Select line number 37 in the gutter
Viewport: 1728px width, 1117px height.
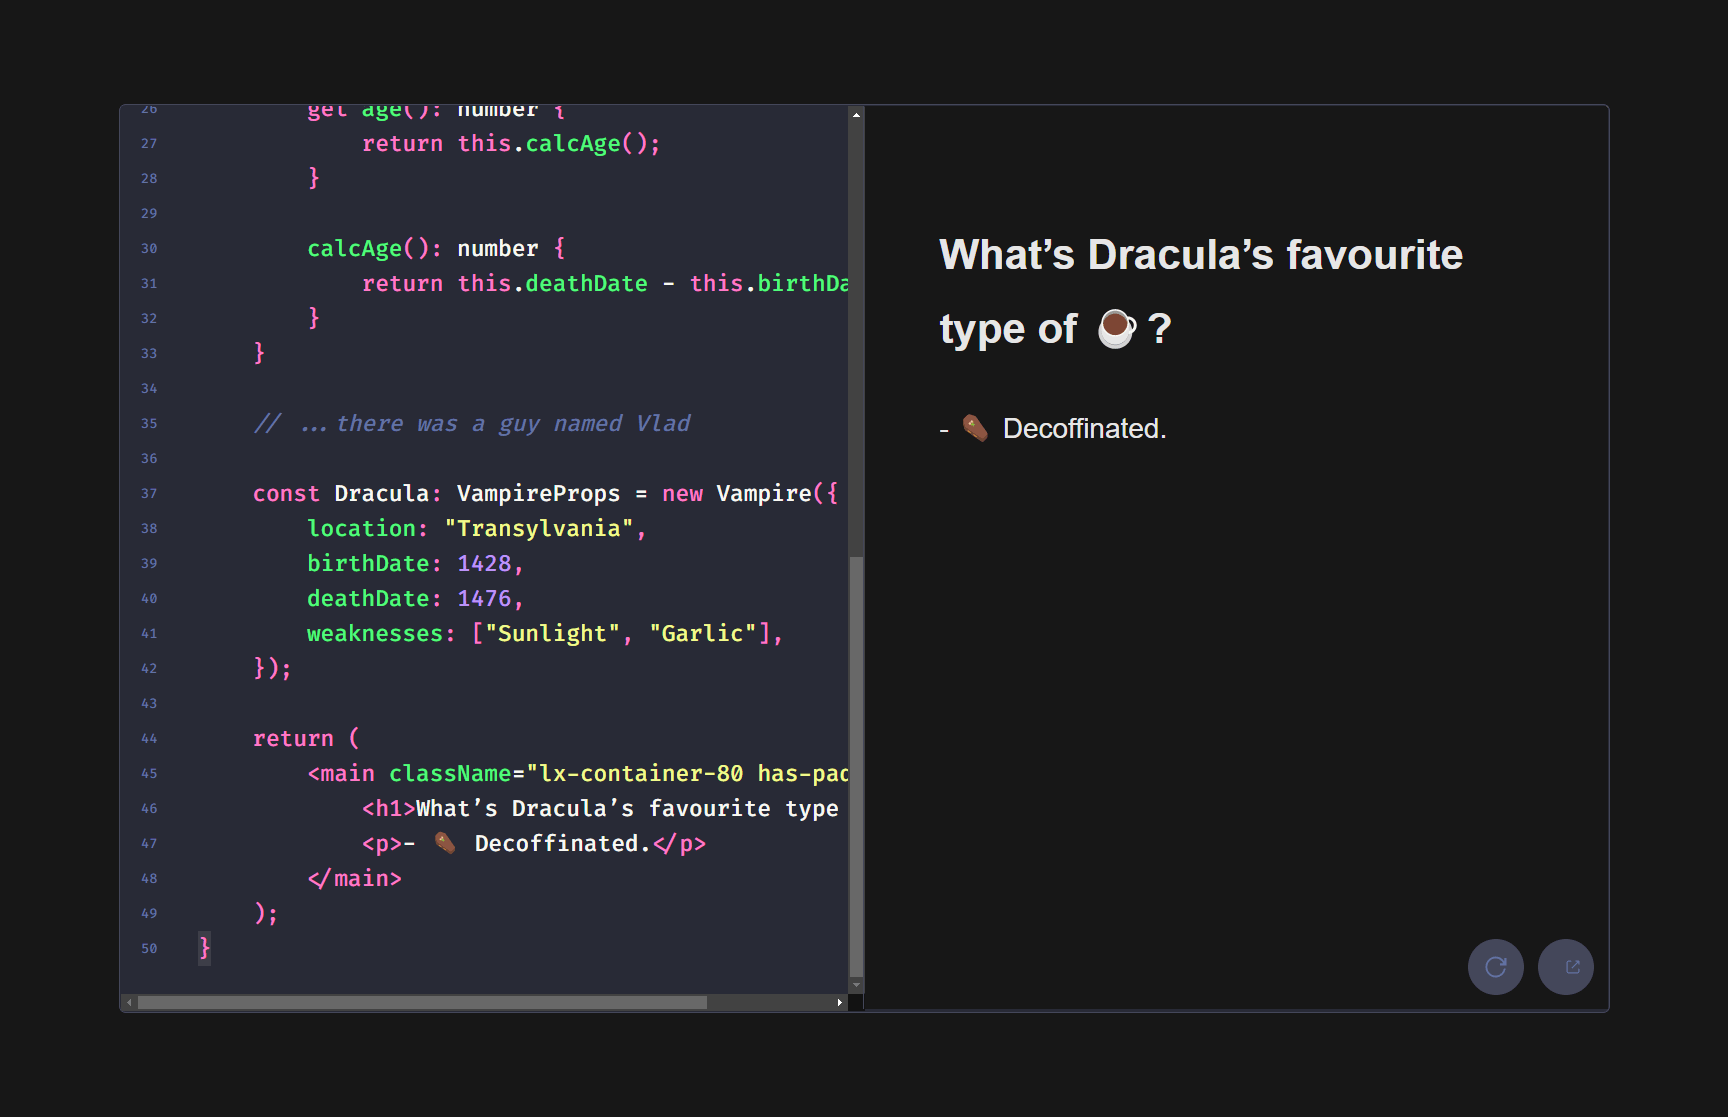[148, 493]
